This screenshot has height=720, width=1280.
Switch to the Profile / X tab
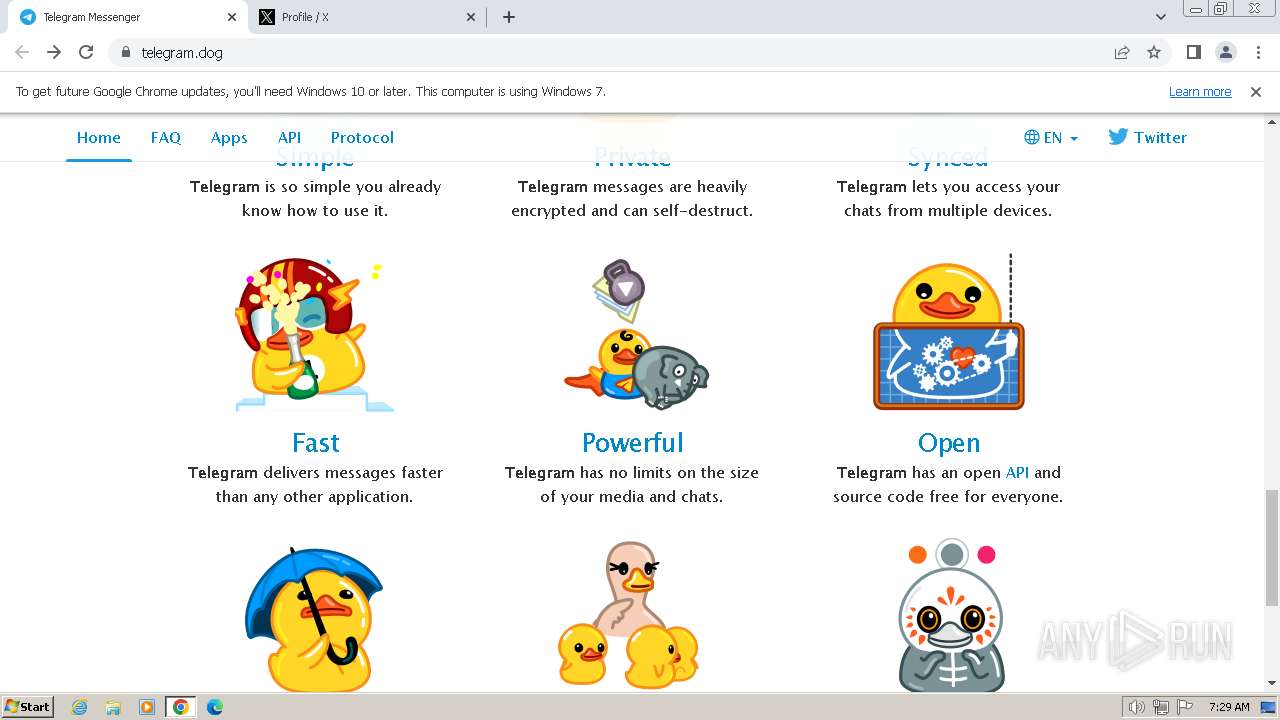367,17
